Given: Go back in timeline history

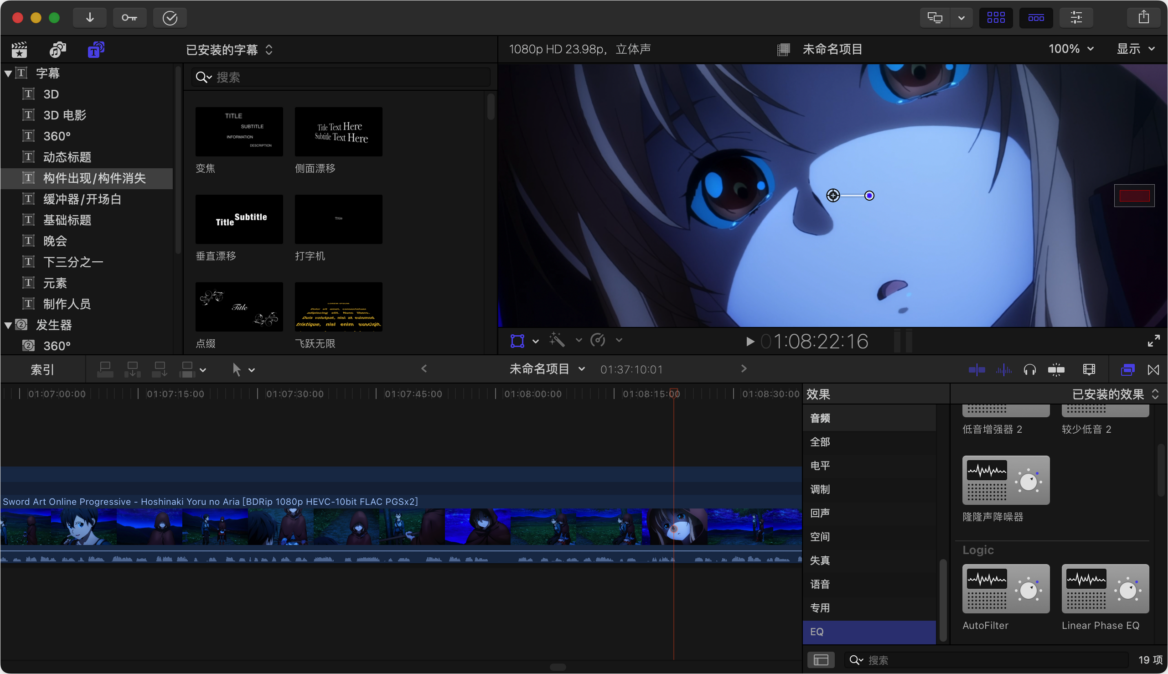Looking at the screenshot, I should tap(424, 369).
